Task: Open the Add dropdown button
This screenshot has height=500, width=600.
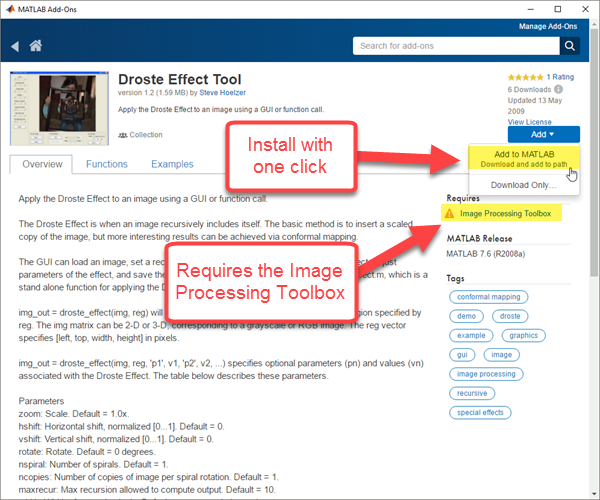Action: pos(543,133)
